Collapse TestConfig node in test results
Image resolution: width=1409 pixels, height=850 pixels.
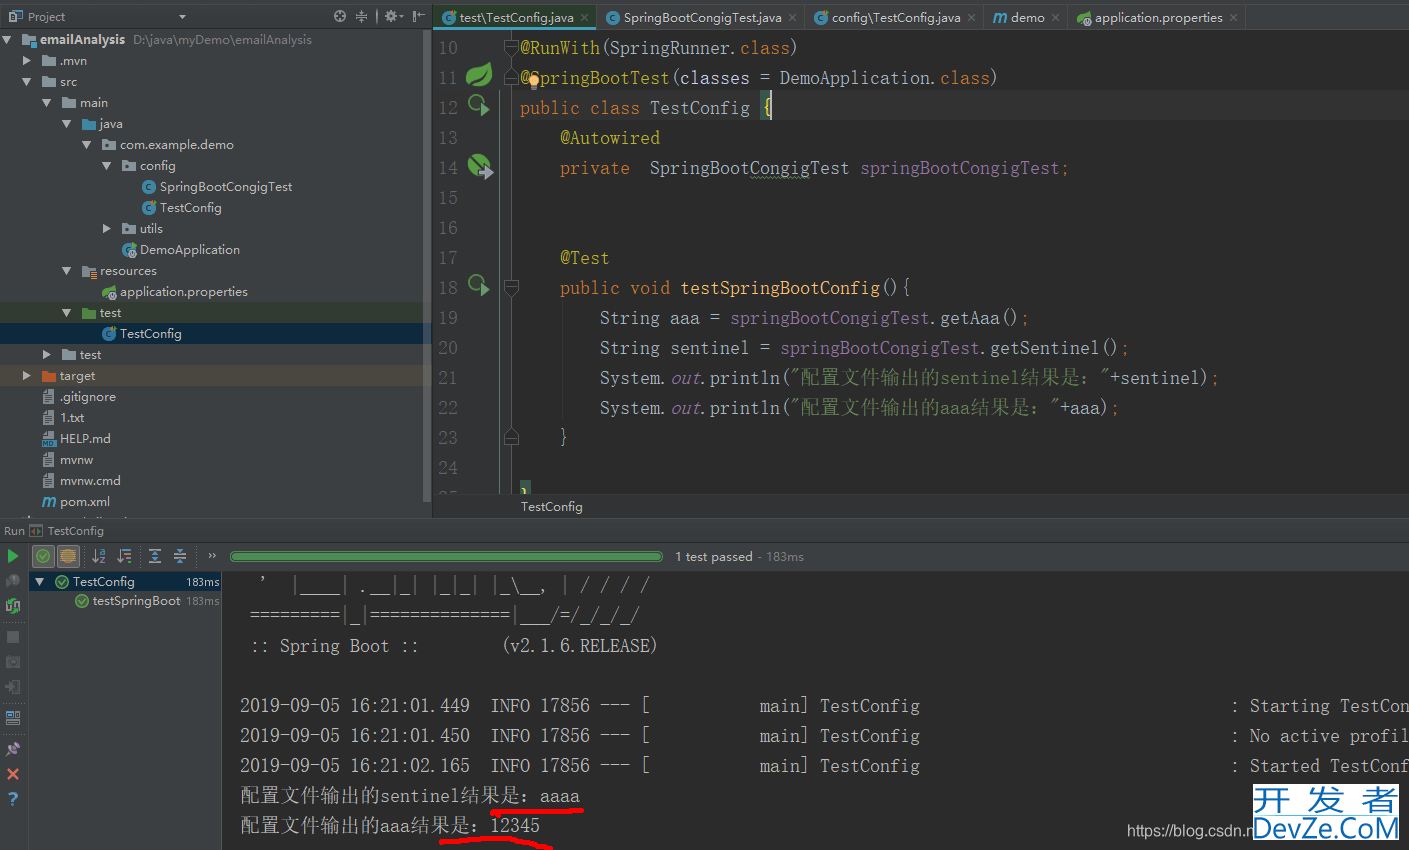coord(40,582)
